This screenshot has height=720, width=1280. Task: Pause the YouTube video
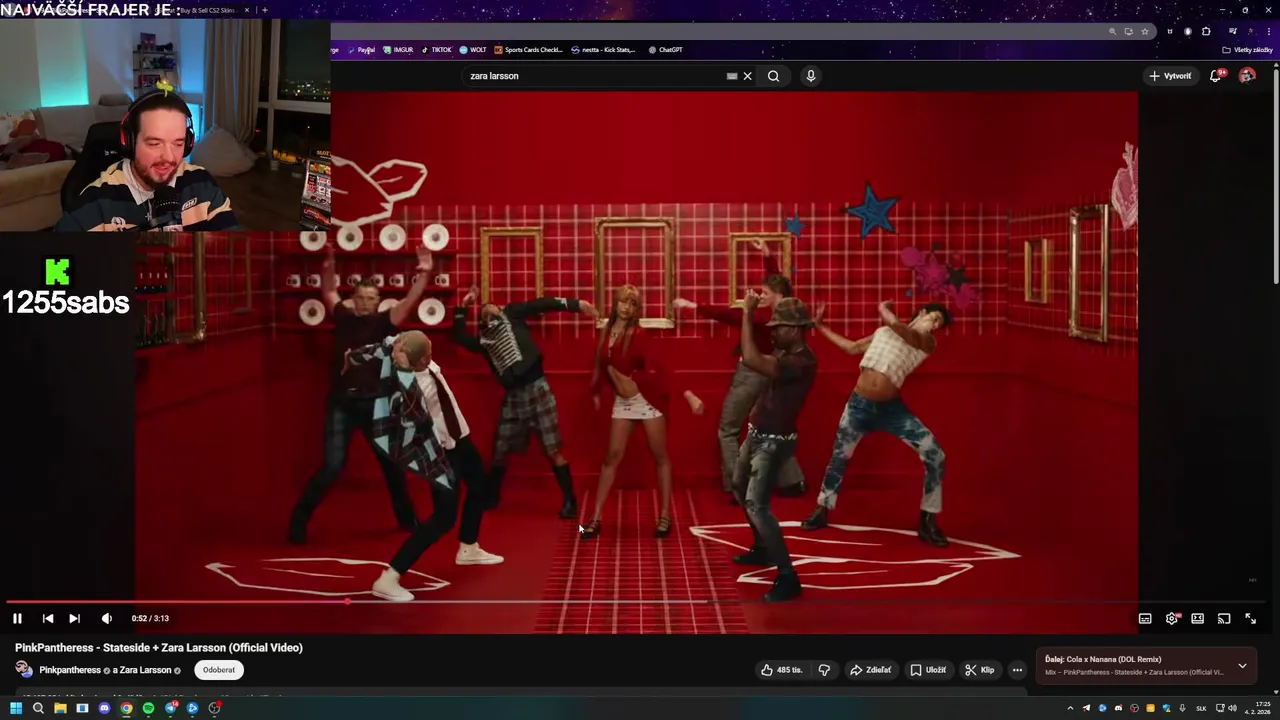click(x=17, y=618)
